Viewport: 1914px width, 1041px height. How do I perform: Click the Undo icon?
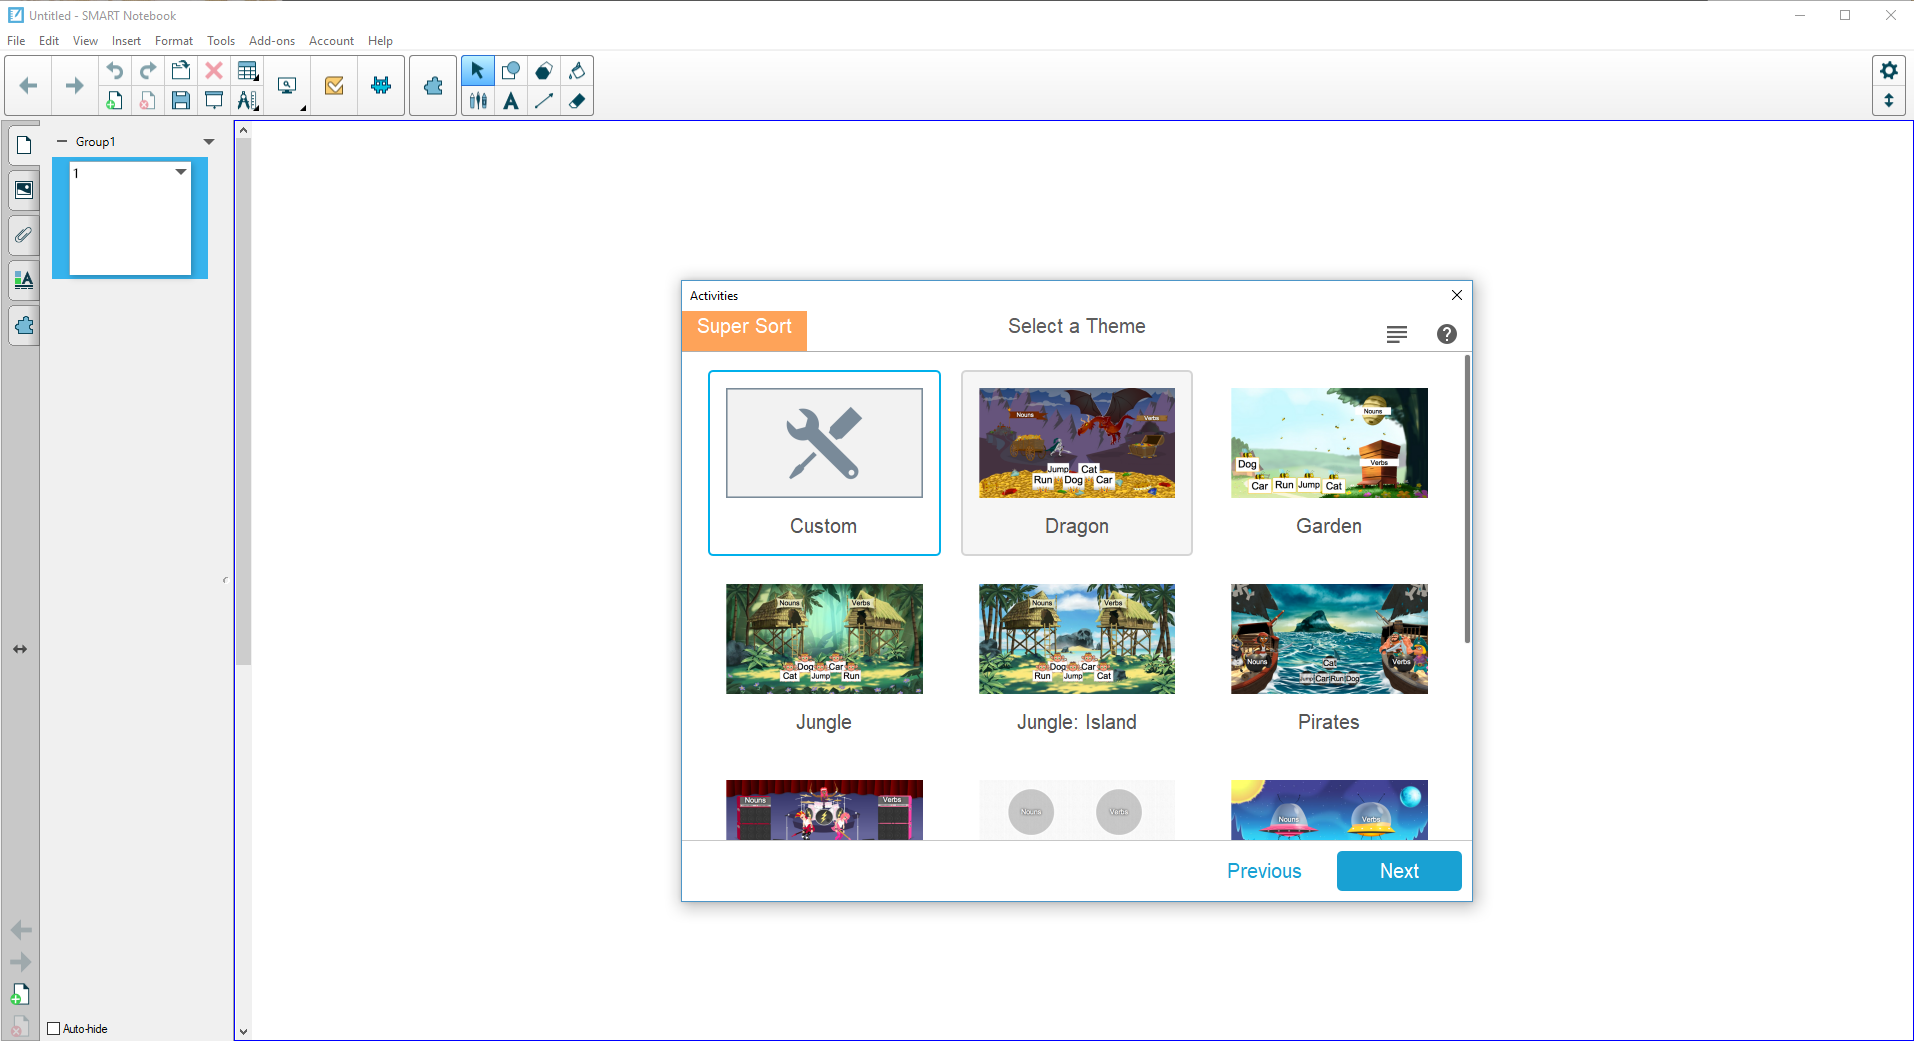114,70
